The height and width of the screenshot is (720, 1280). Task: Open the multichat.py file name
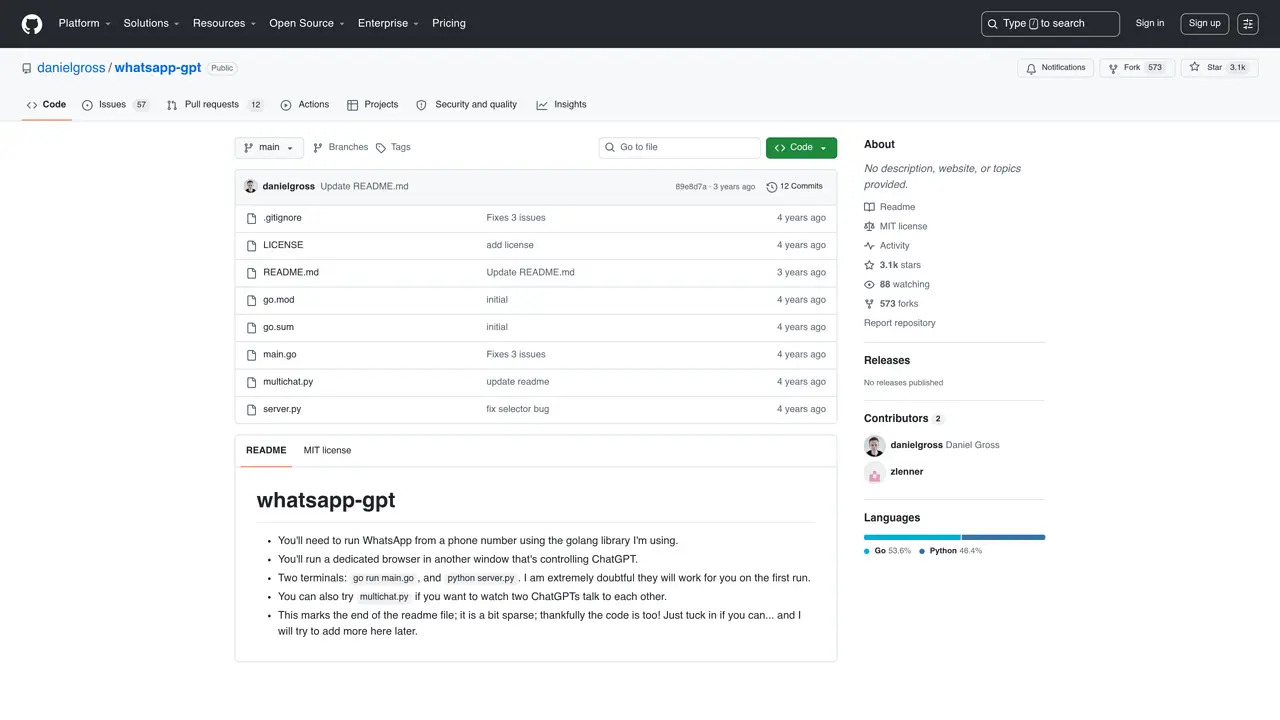288,382
